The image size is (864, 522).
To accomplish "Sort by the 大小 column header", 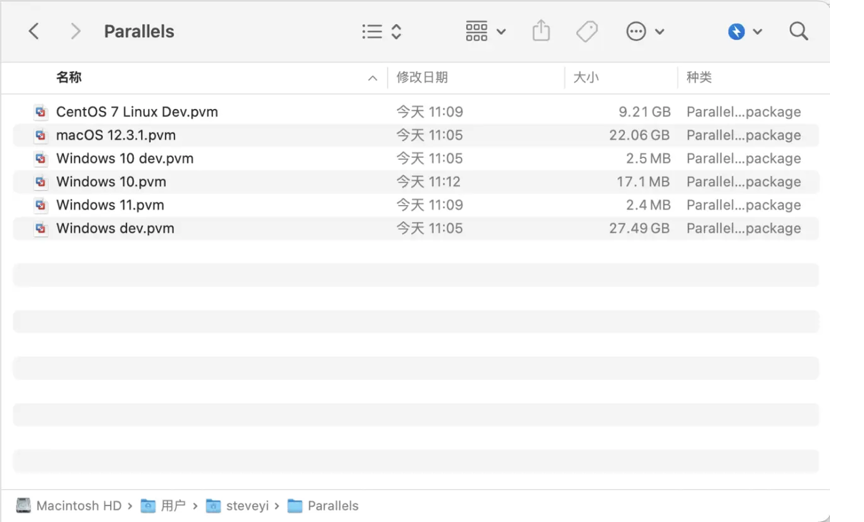I will coord(586,77).
